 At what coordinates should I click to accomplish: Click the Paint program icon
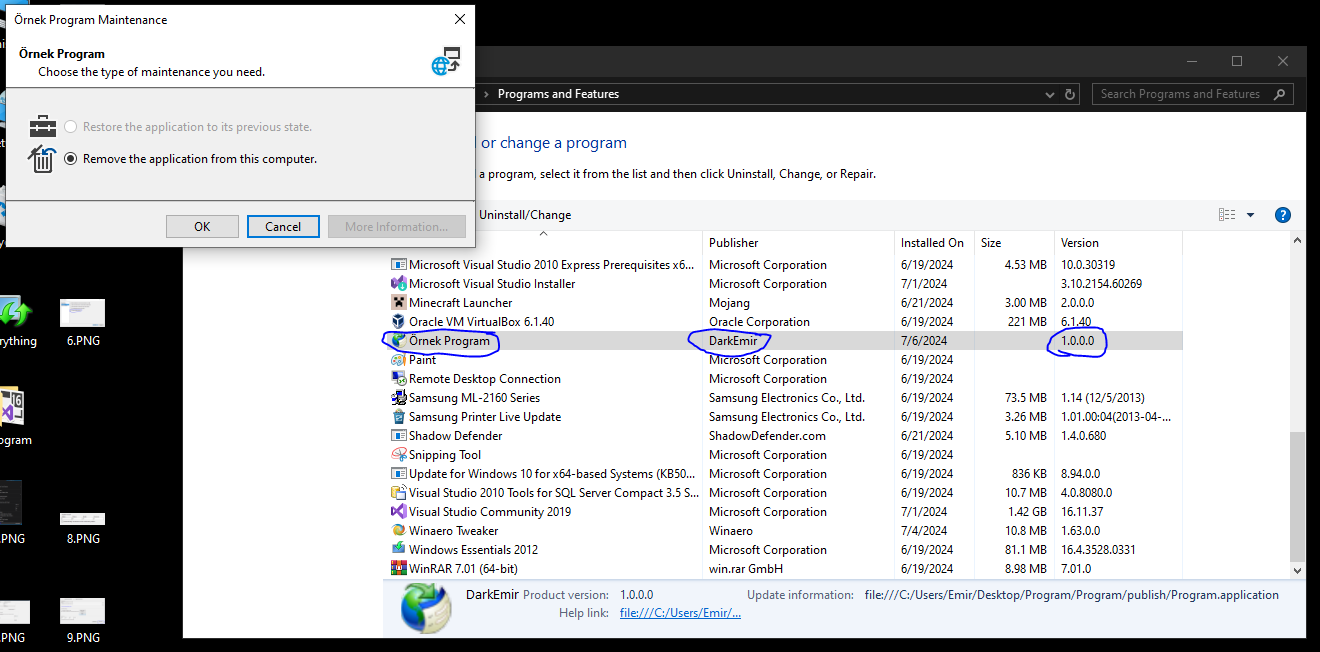[399, 360]
